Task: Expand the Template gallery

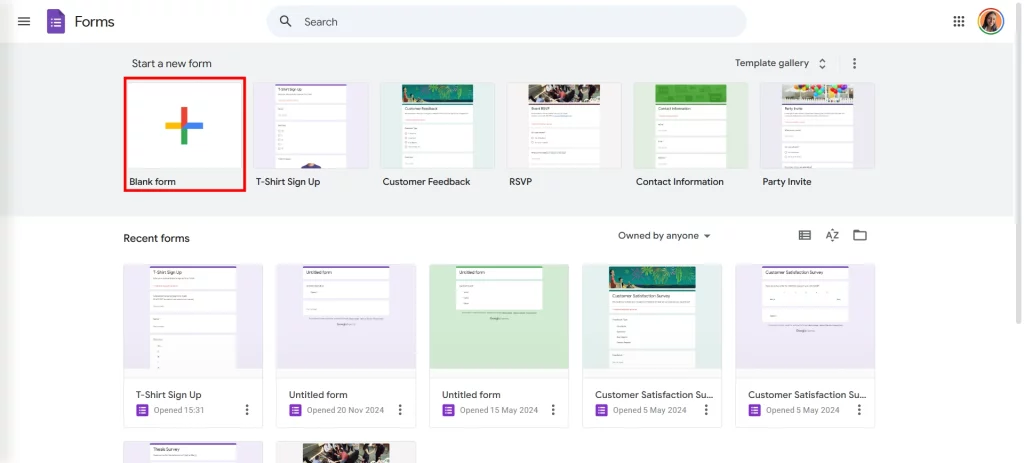Action: click(780, 63)
